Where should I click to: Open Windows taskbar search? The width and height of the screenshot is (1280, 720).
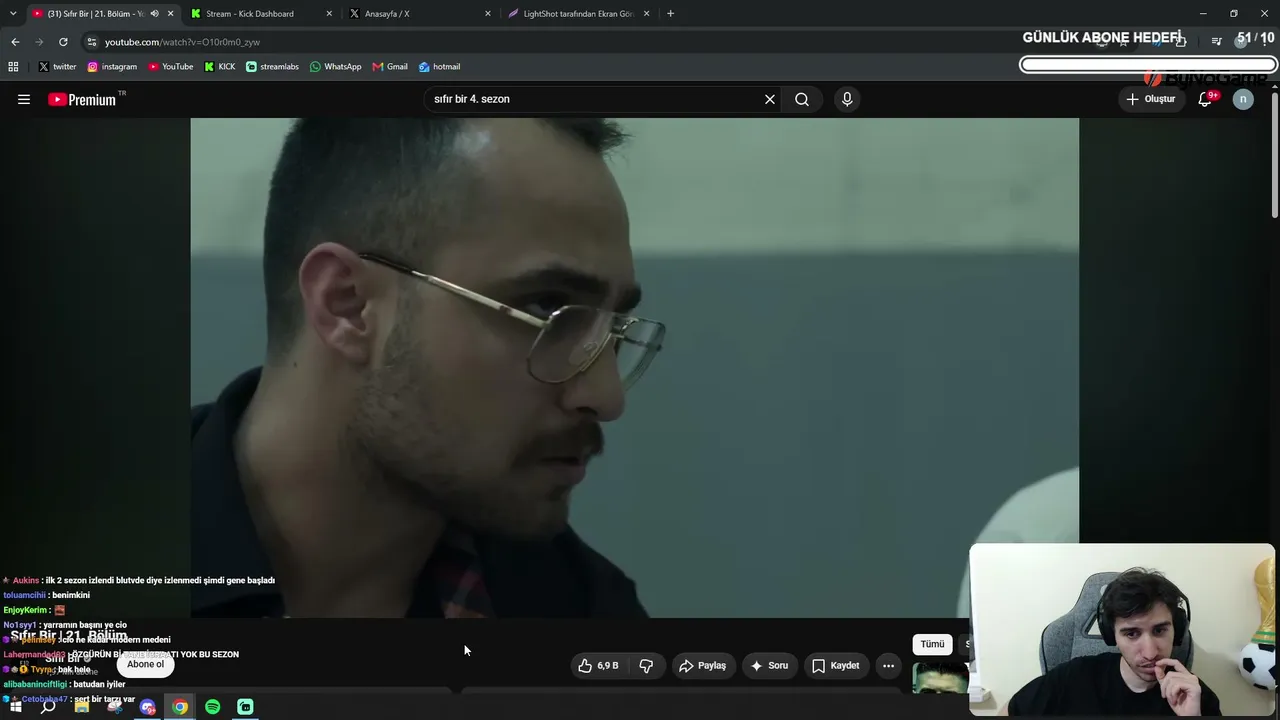48,707
